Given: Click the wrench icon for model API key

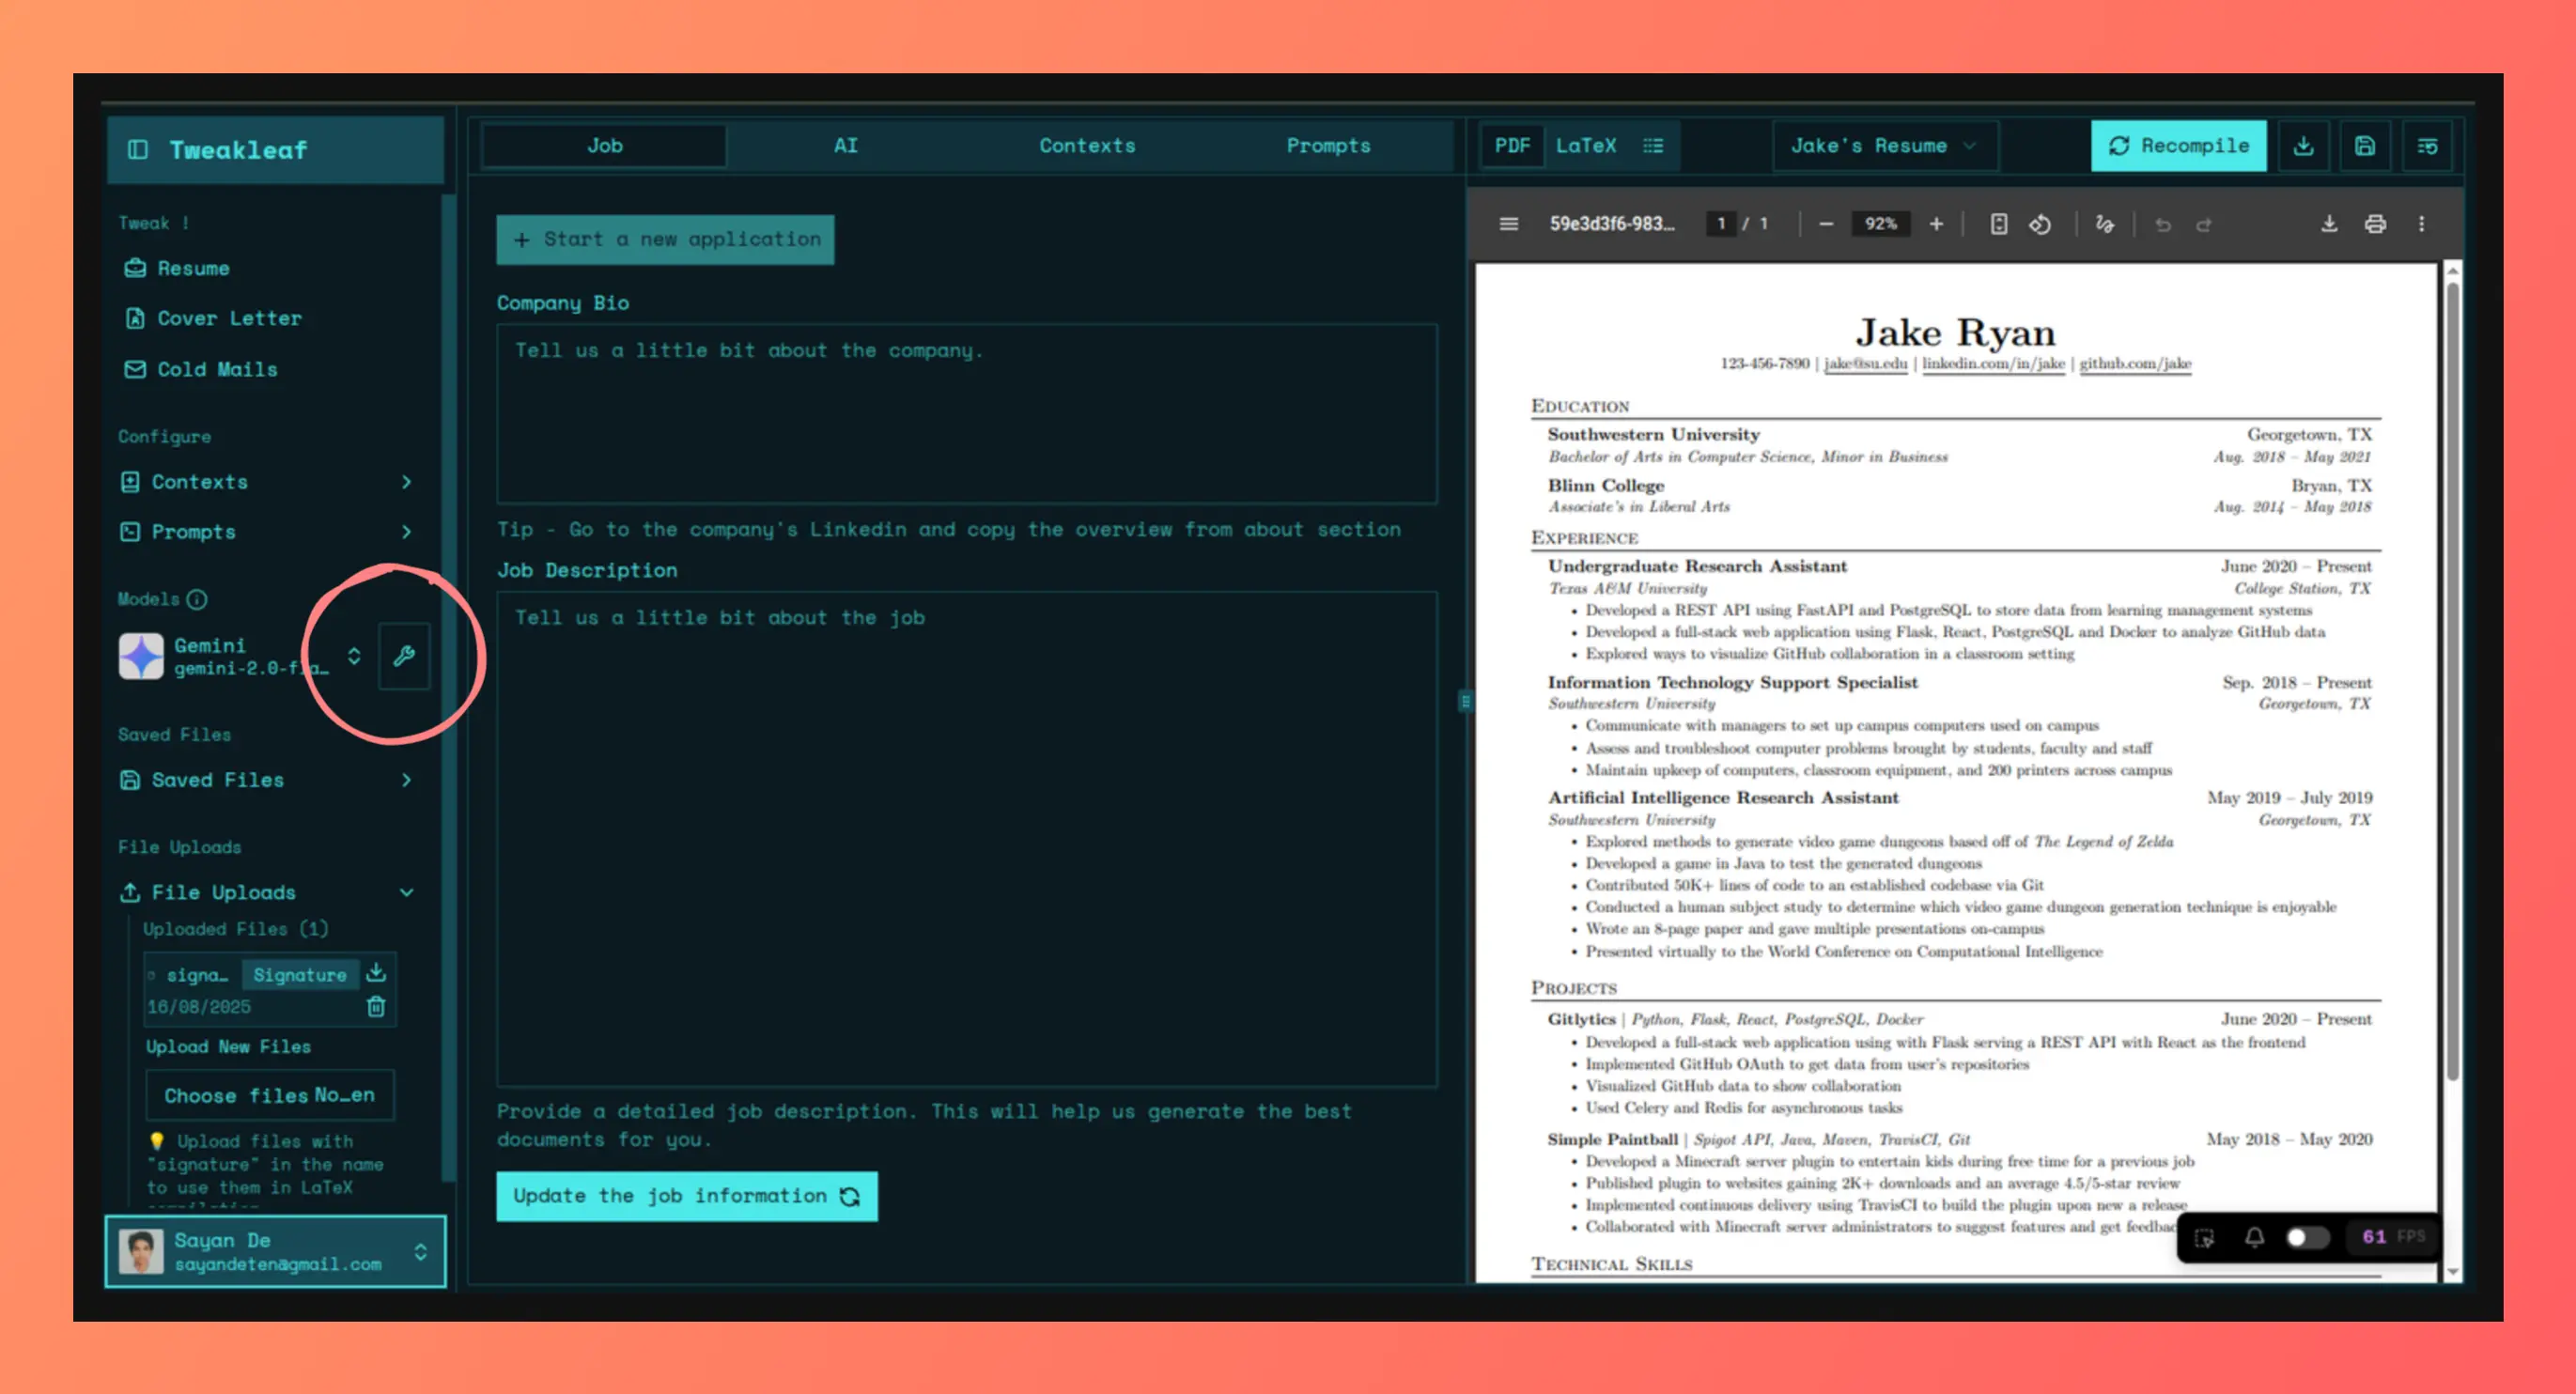Looking at the screenshot, I should click(404, 656).
